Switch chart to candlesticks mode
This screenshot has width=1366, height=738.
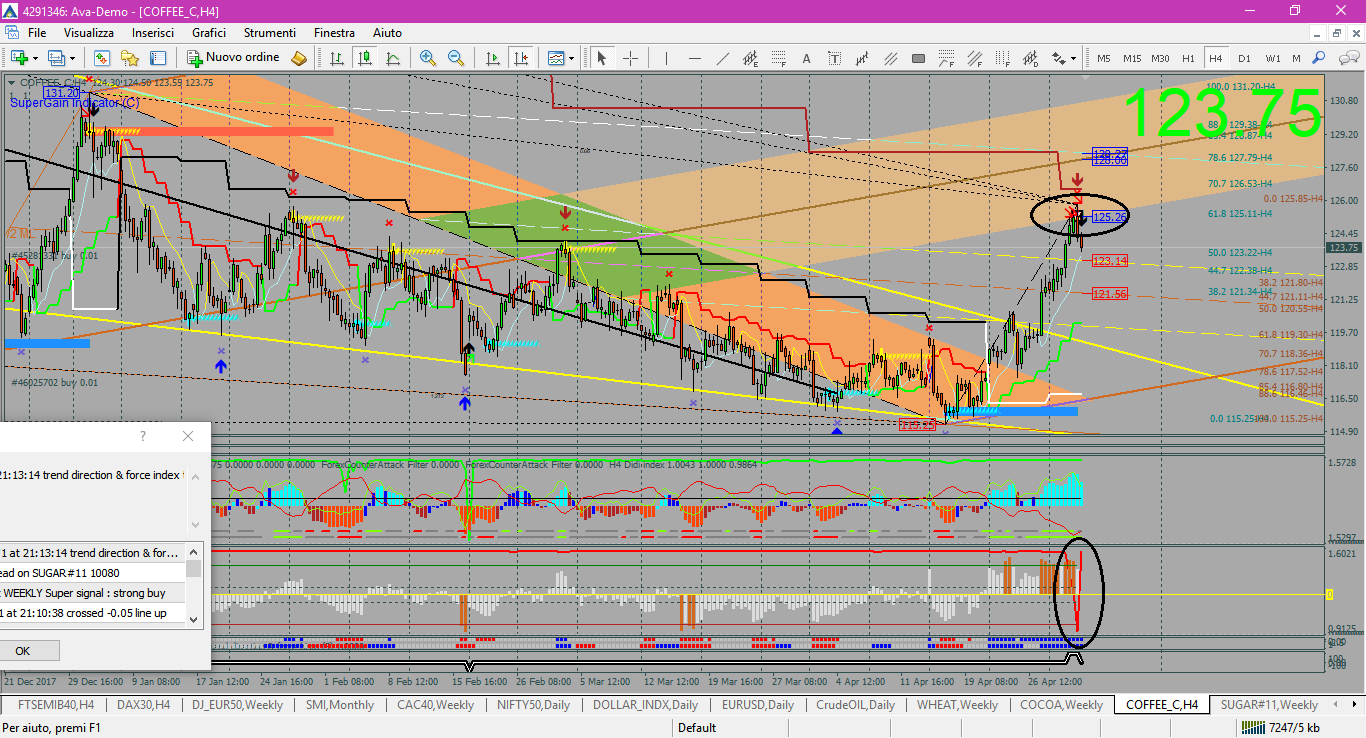tap(365, 58)
